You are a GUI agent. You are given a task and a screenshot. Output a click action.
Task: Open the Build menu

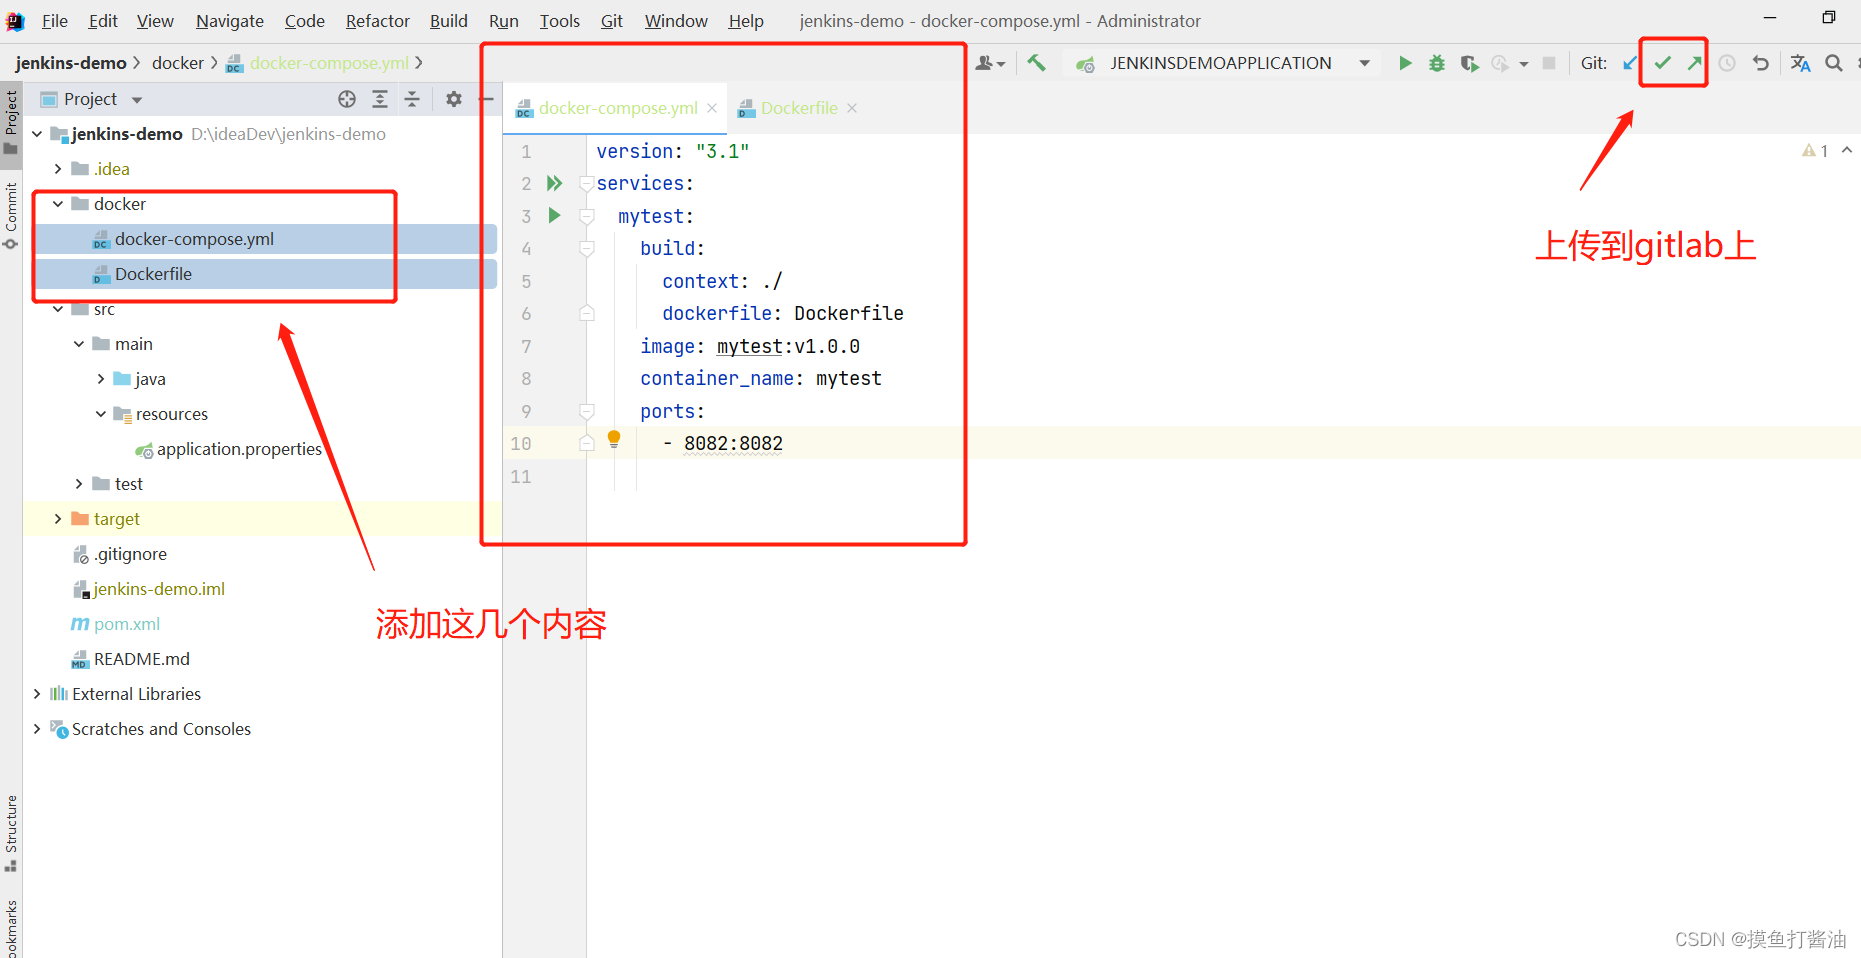(449, 21)
